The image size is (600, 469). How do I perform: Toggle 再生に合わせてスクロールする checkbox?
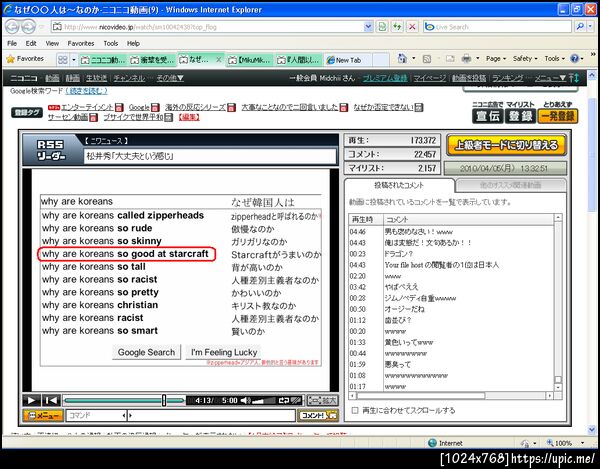(x=355, y=410)
